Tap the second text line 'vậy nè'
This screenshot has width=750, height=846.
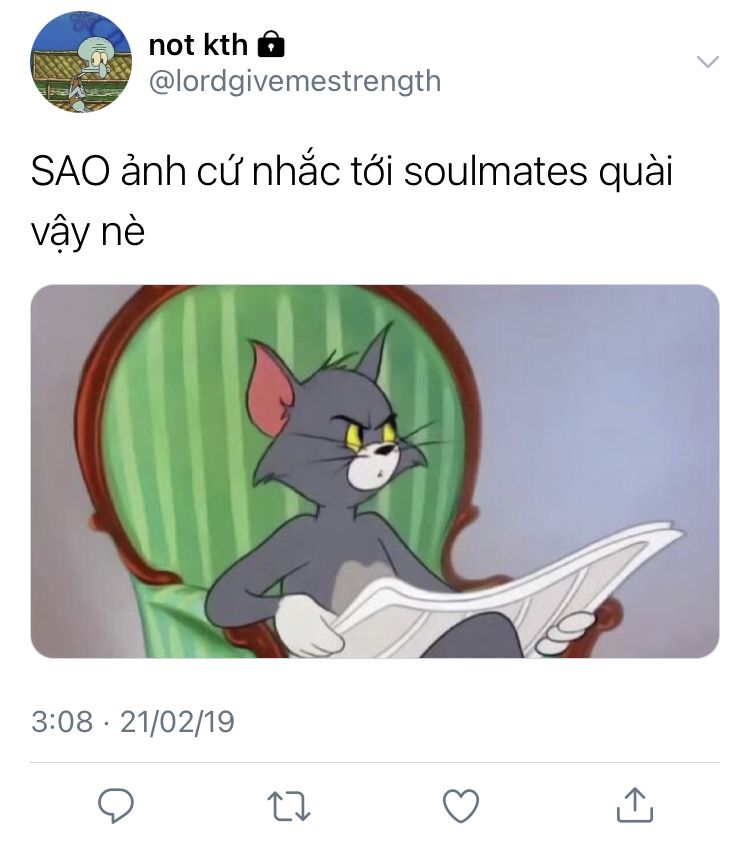(x=88, y=232)
